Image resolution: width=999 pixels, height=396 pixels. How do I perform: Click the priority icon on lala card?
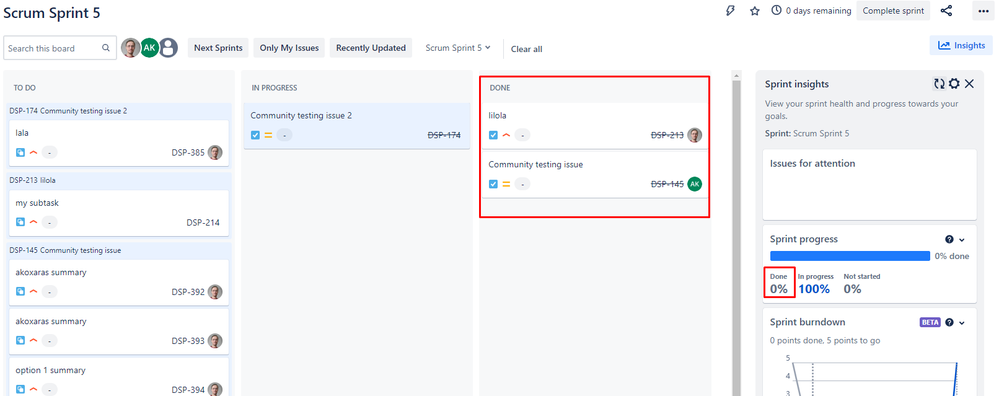pos(33,153)
